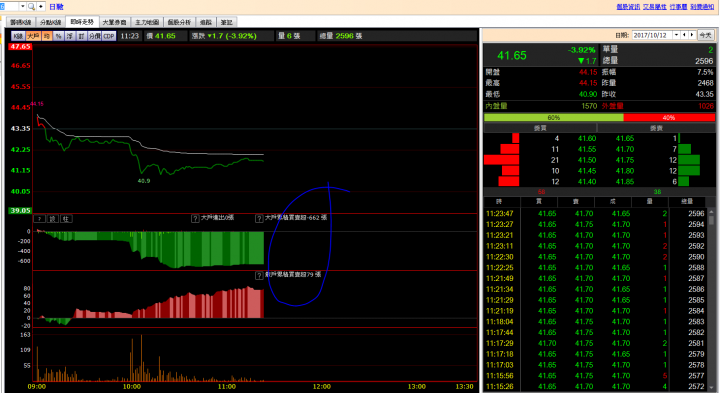This screenshot has height=393, width=720.
Task: Toggle the 分價 price distribution button
Action: 95,36
